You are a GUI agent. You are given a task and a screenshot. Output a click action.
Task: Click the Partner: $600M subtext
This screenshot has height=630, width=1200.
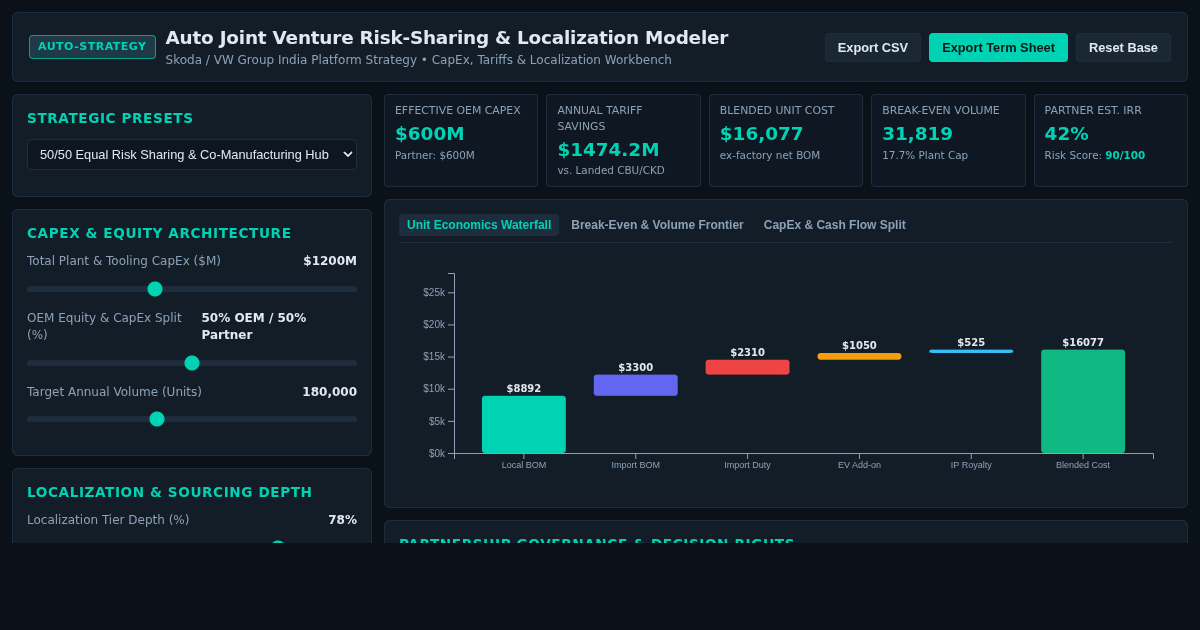coord(435,156)
